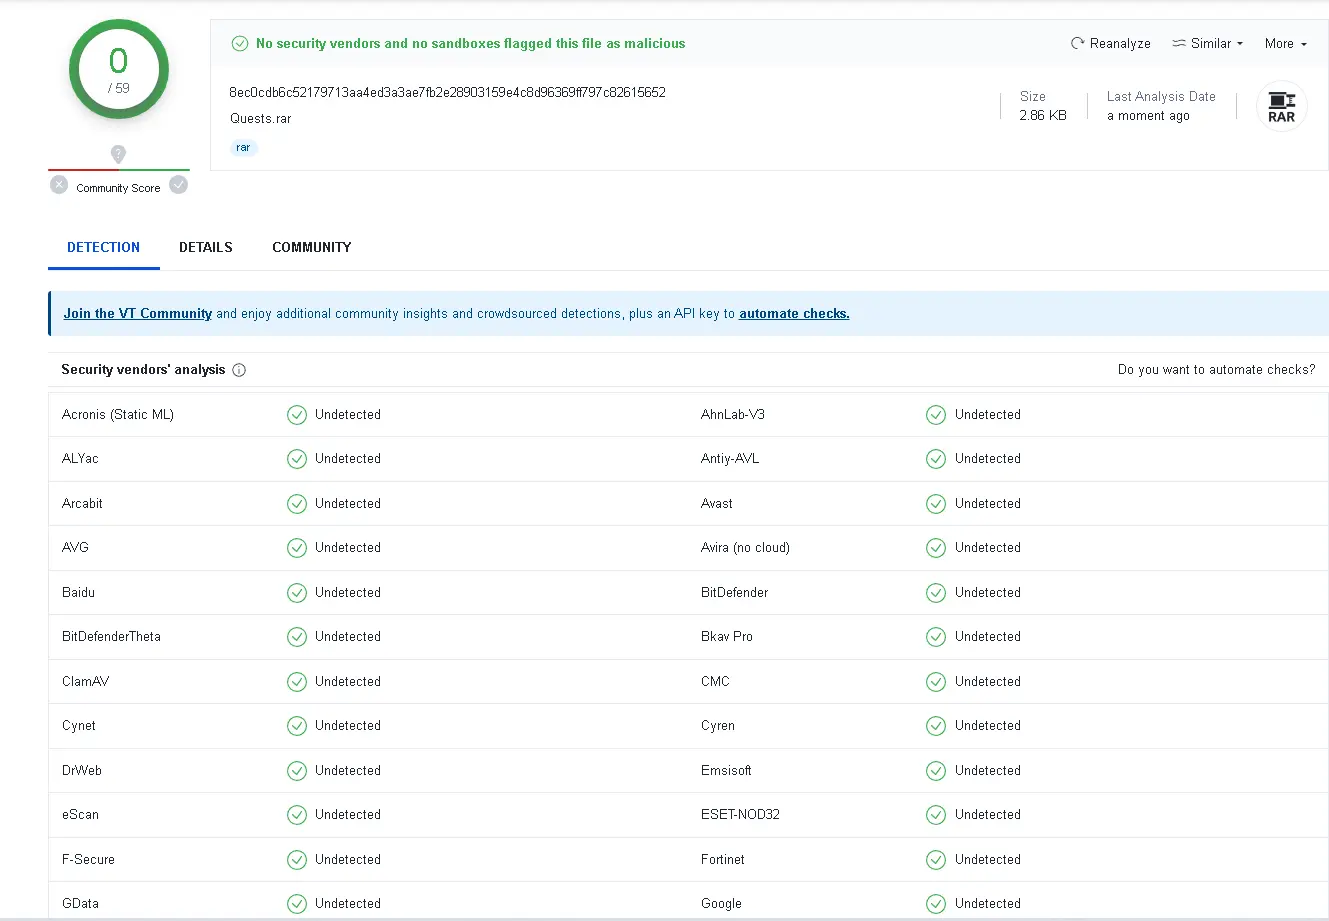Open the Join the VT Community link
1329x921 pixels.
(x=138, y=313)
